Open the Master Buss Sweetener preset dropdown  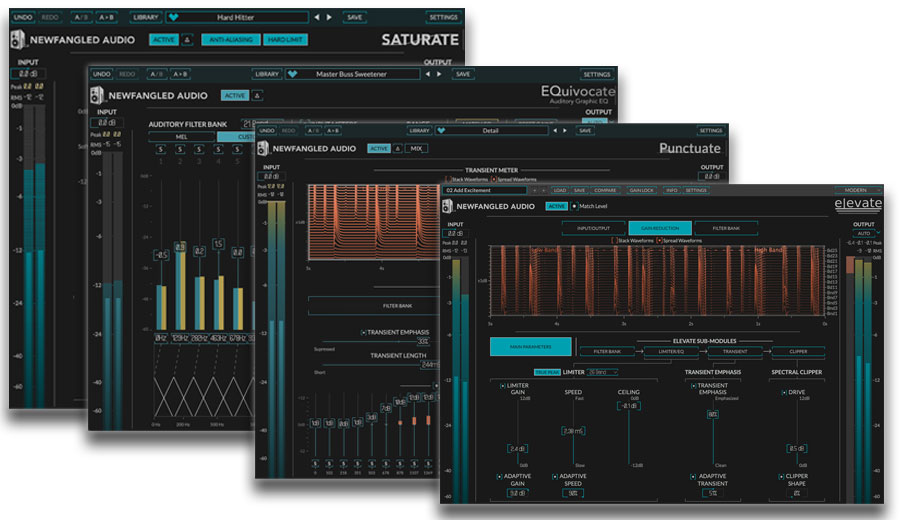(x=353, y=74)
